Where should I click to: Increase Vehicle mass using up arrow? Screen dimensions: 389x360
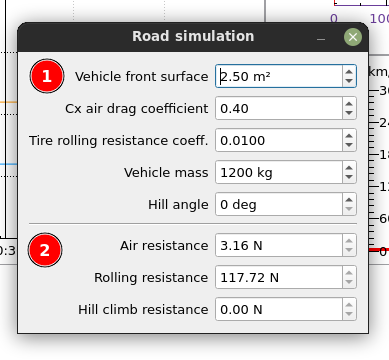click(x=349, y=167)
